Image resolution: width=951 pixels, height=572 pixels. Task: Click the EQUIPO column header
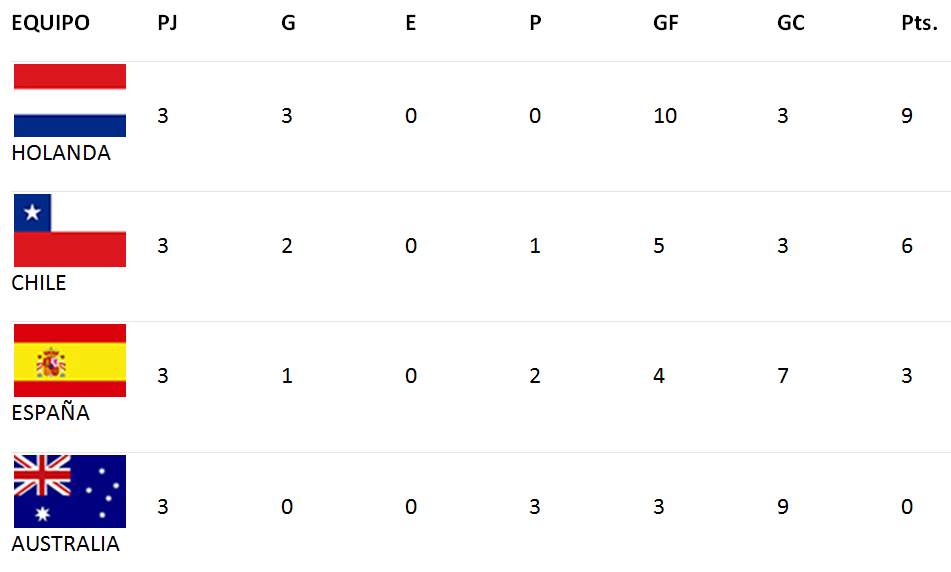(50, 23)
